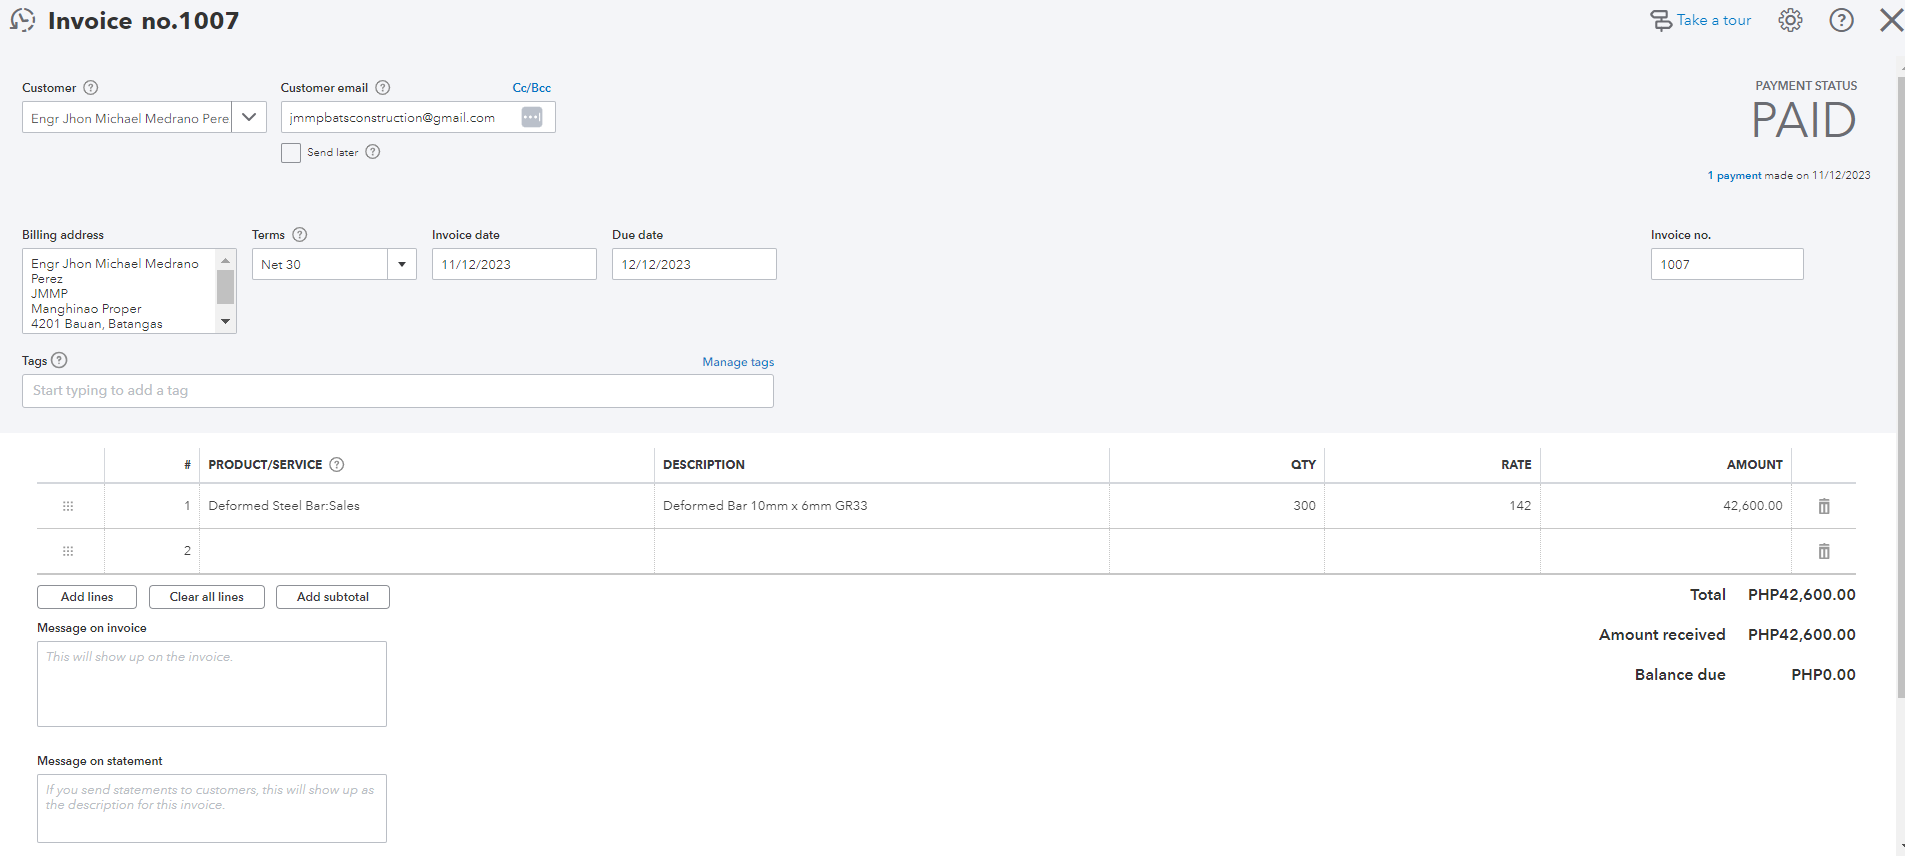Click the Tags input field
This screenshot has width=1905, height=856.
[397, 391]
